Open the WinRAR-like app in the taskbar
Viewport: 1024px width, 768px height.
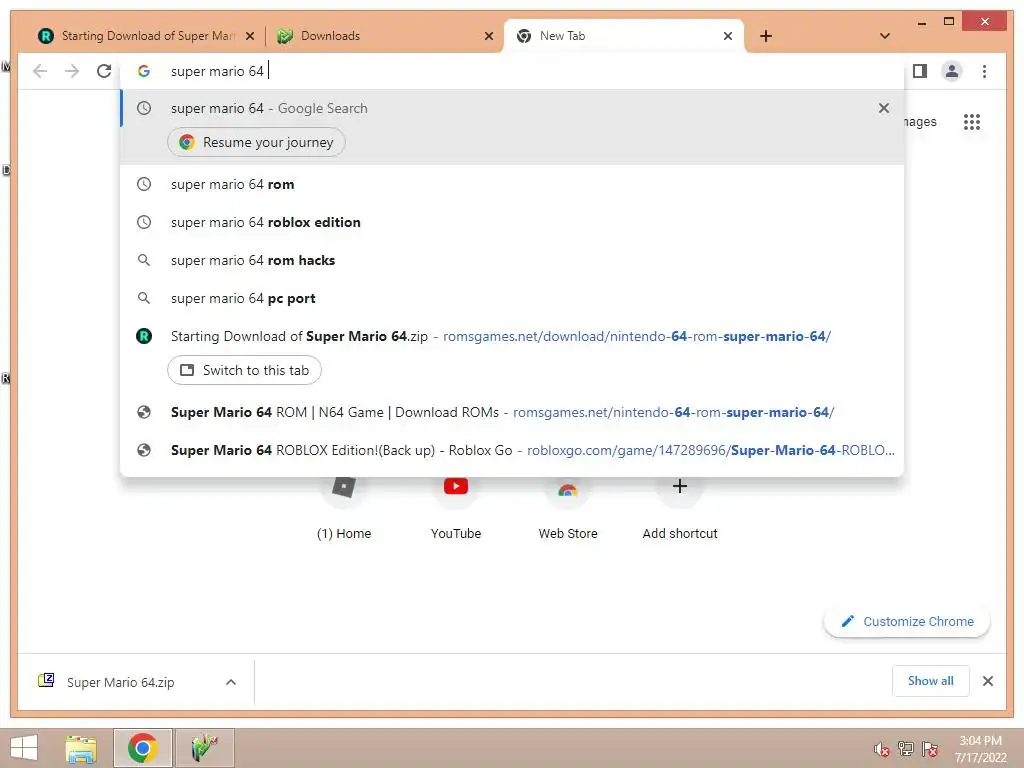click(204, 748)
